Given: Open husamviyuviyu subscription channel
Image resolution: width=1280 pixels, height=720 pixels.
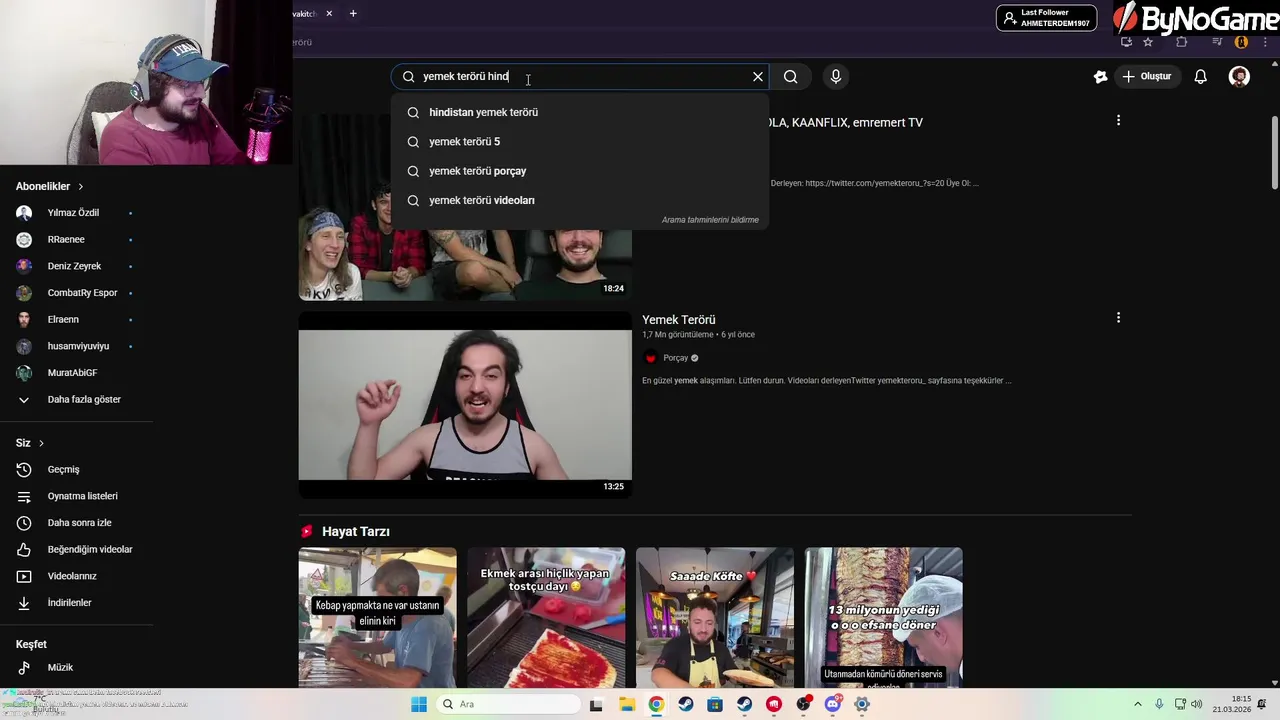Looking at the screenshot, I should (x=78, y=346).
